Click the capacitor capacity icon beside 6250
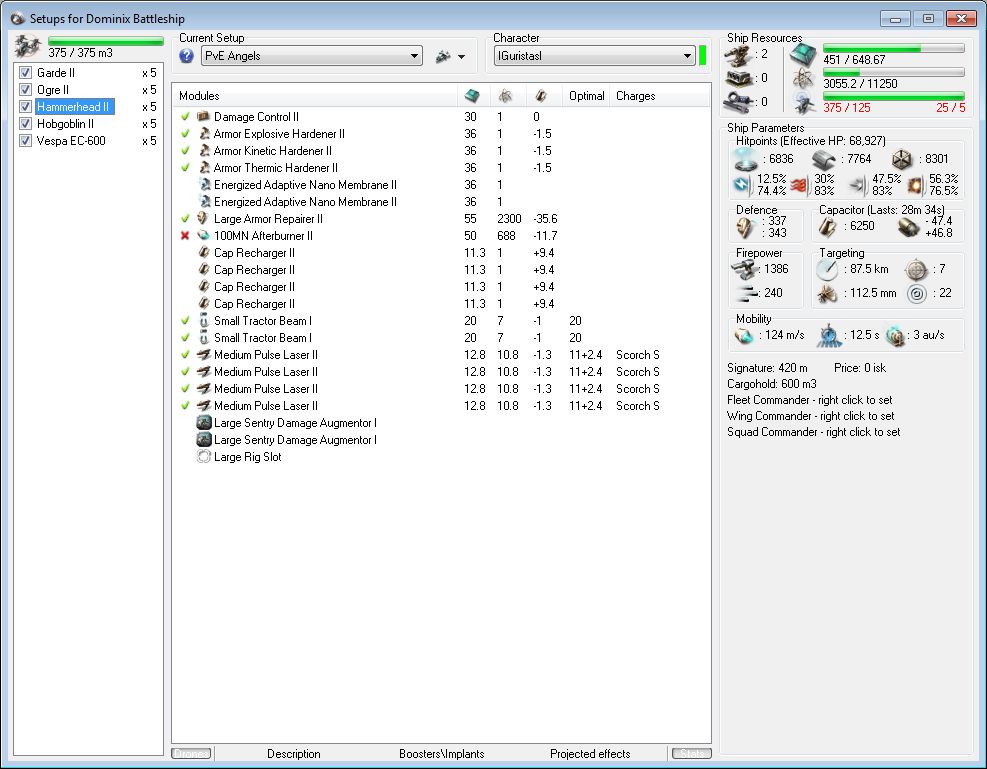This screenshot has width=987, height=769. tap(828, 227)
